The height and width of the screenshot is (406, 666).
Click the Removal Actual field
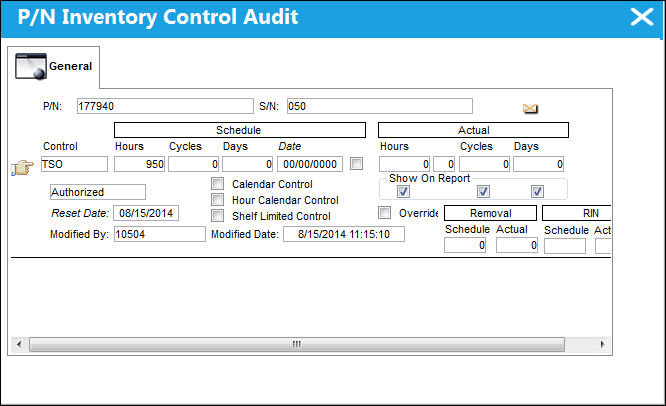[x=517, y=245]
